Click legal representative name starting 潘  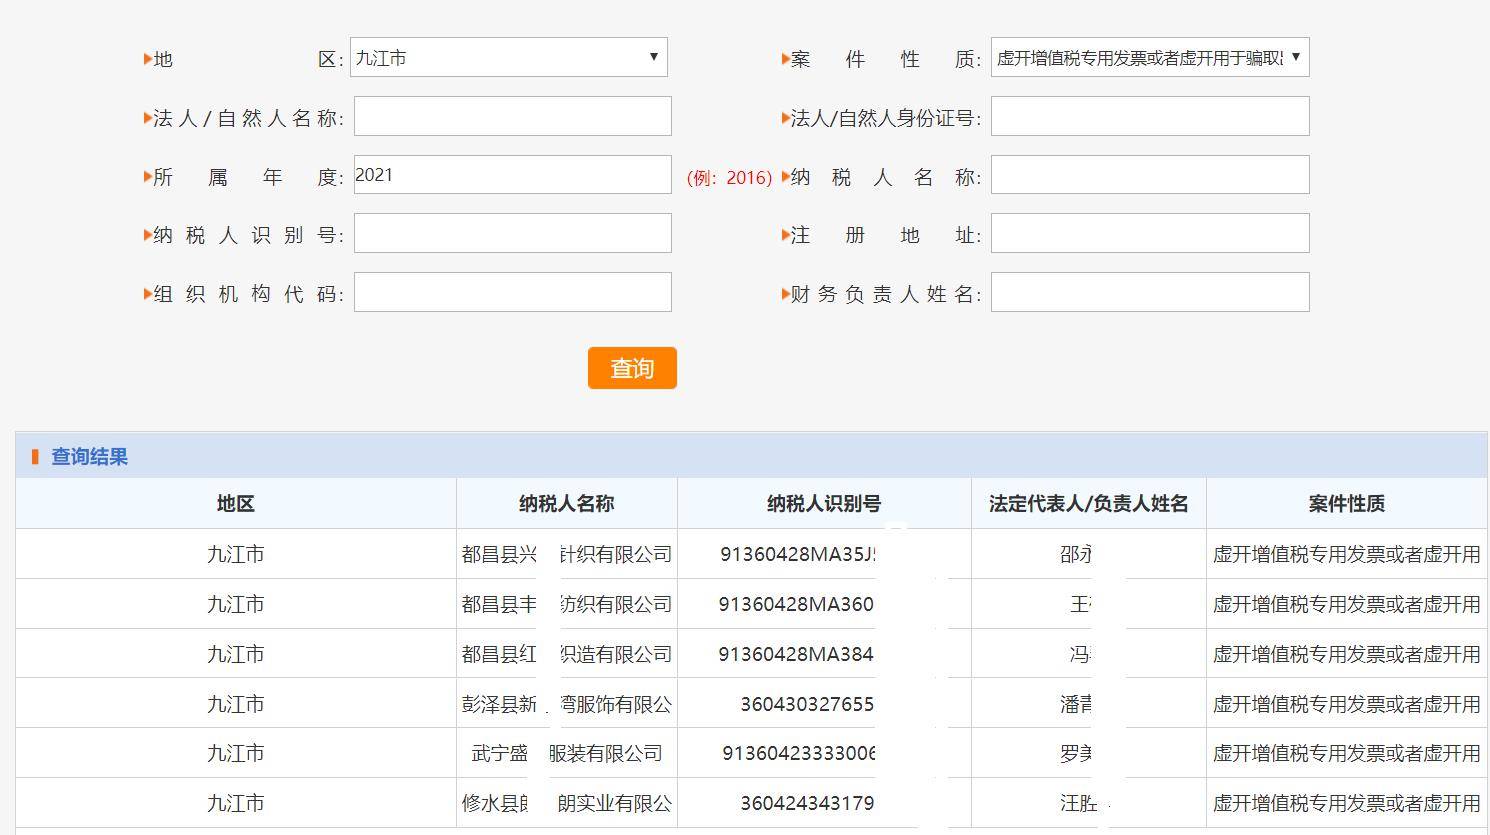1076,704
